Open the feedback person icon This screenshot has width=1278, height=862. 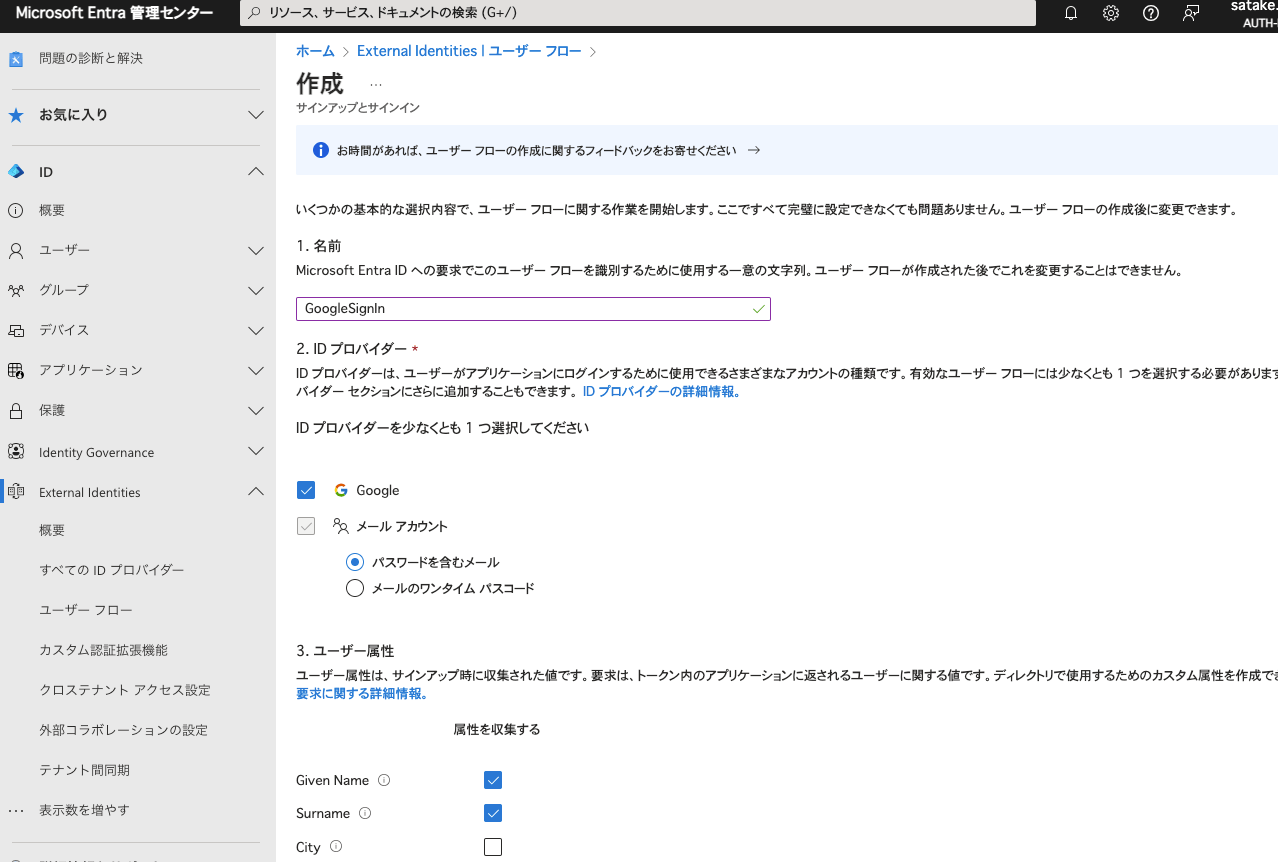pos(1191,13)
